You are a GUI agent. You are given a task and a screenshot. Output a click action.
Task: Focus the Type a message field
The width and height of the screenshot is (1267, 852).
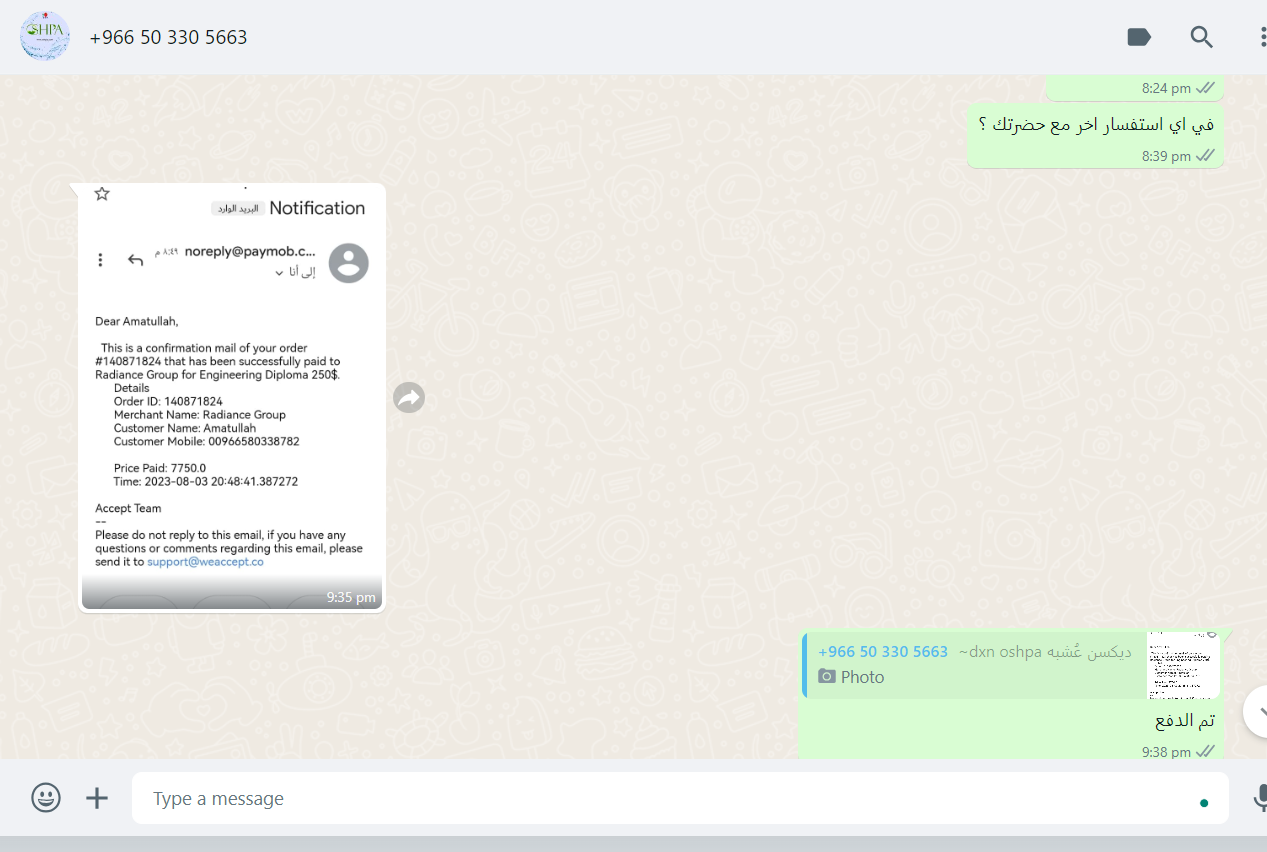point(680,798)
